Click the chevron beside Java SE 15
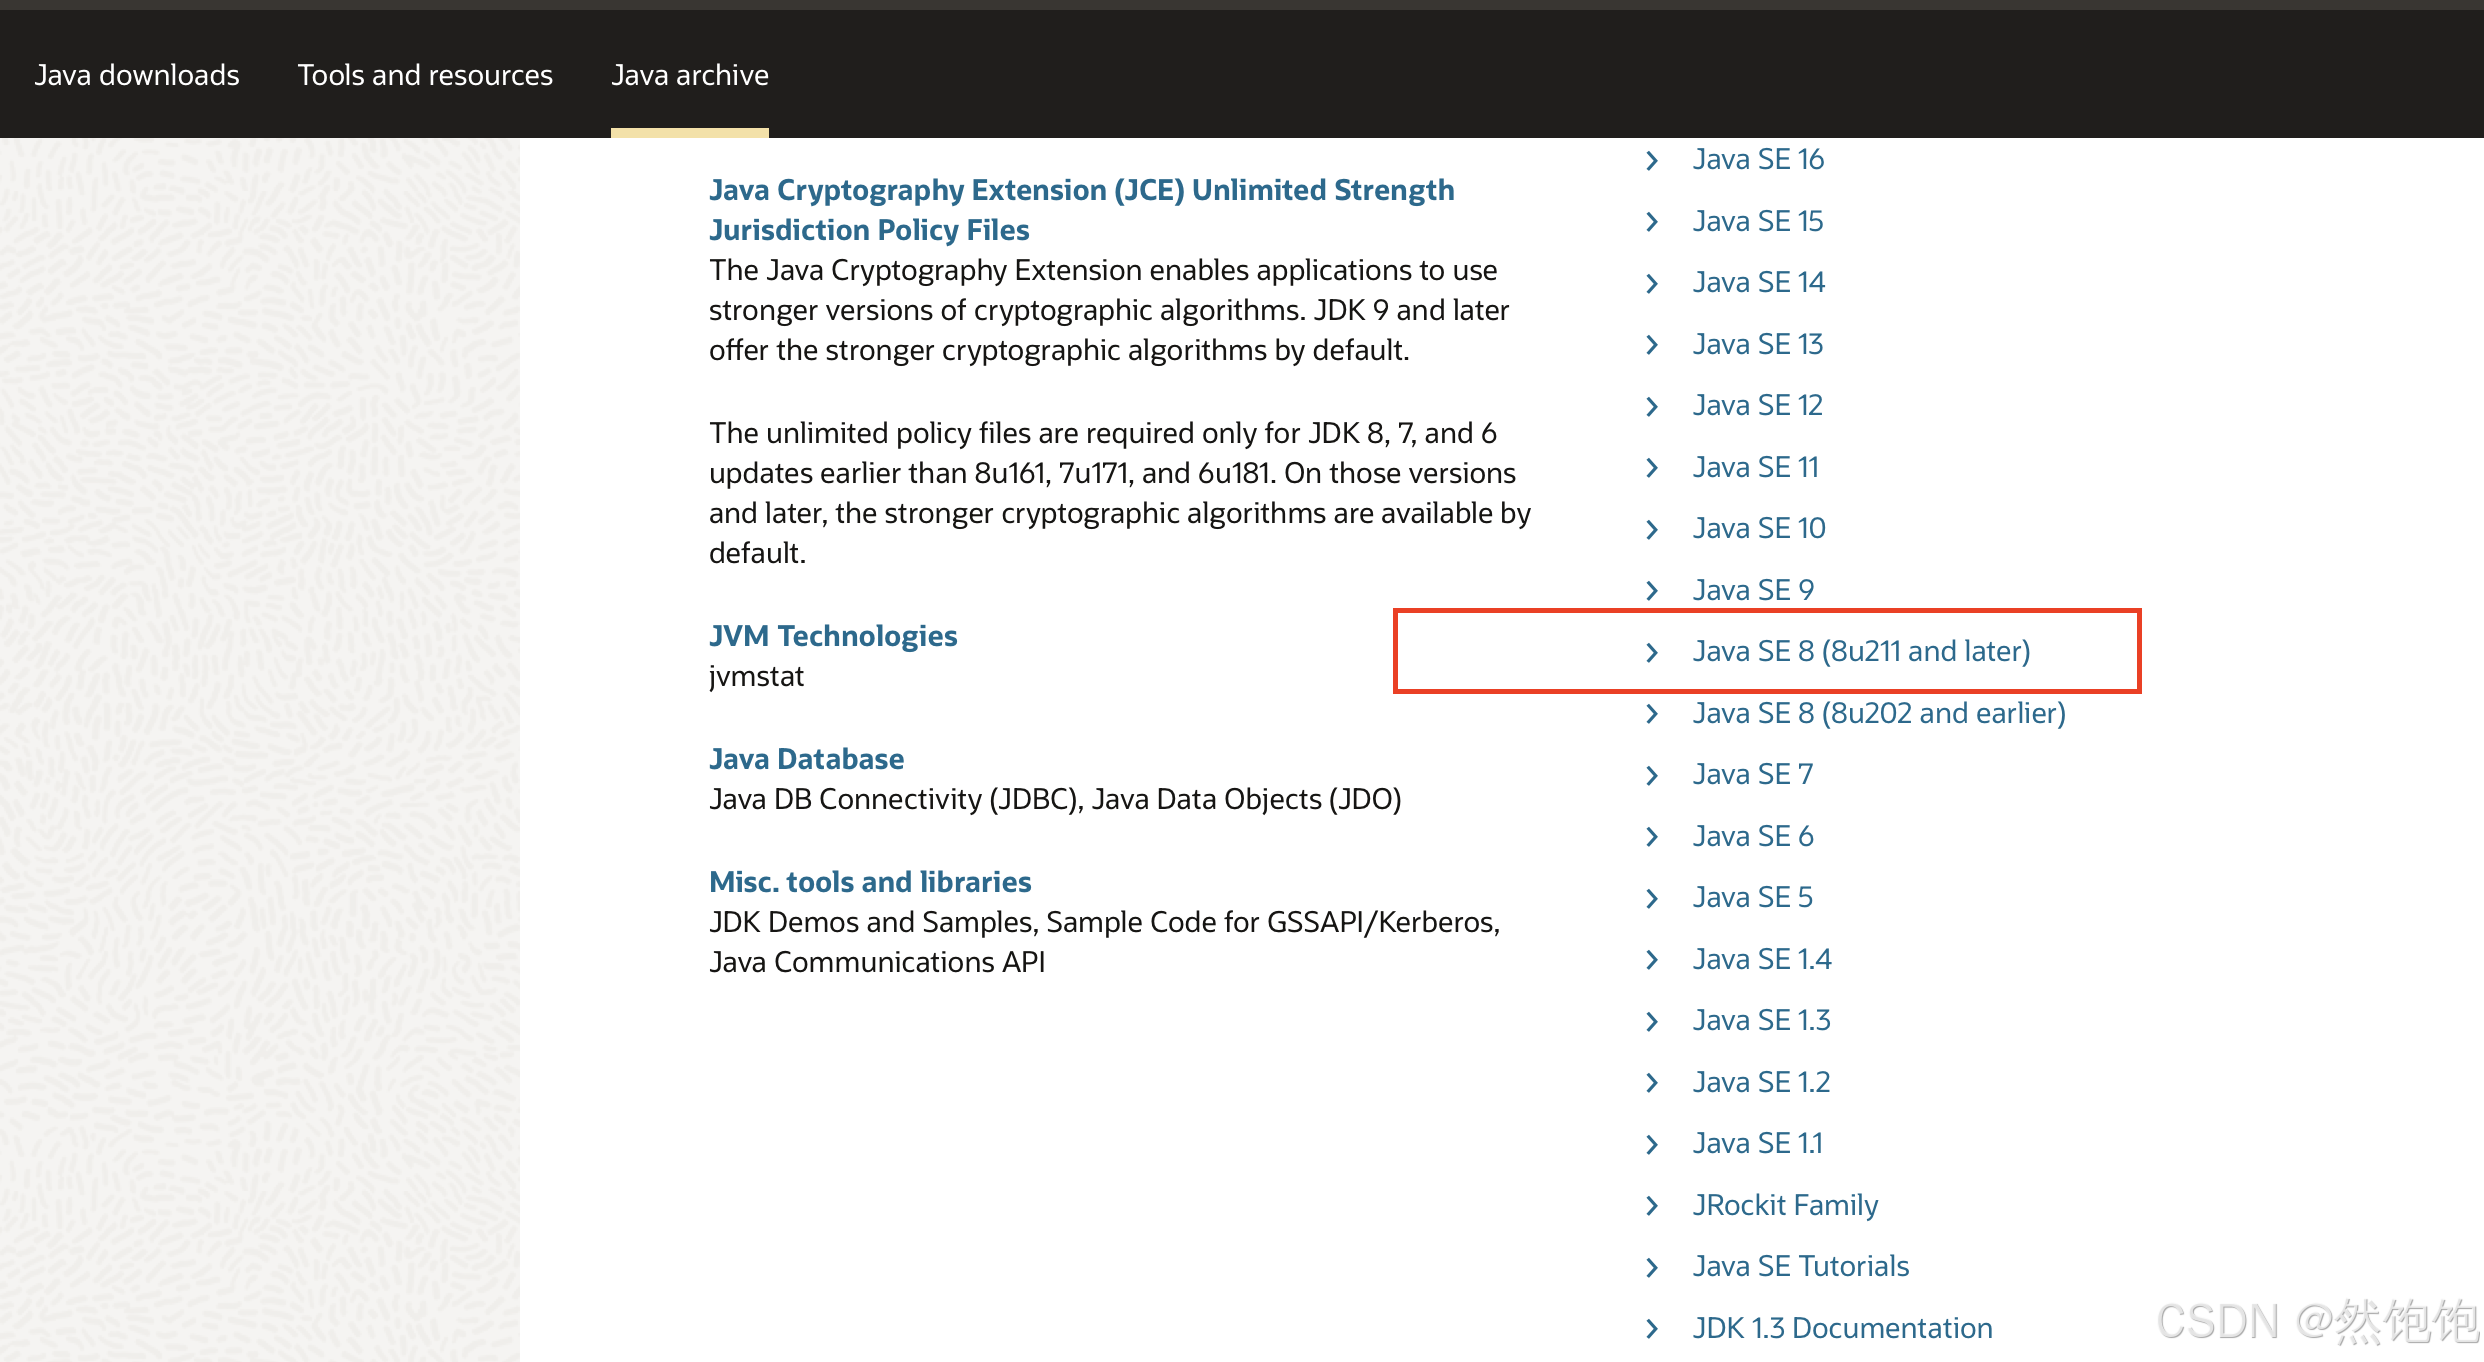Screen dimensions: 2484x1362 pos(1652,222)
